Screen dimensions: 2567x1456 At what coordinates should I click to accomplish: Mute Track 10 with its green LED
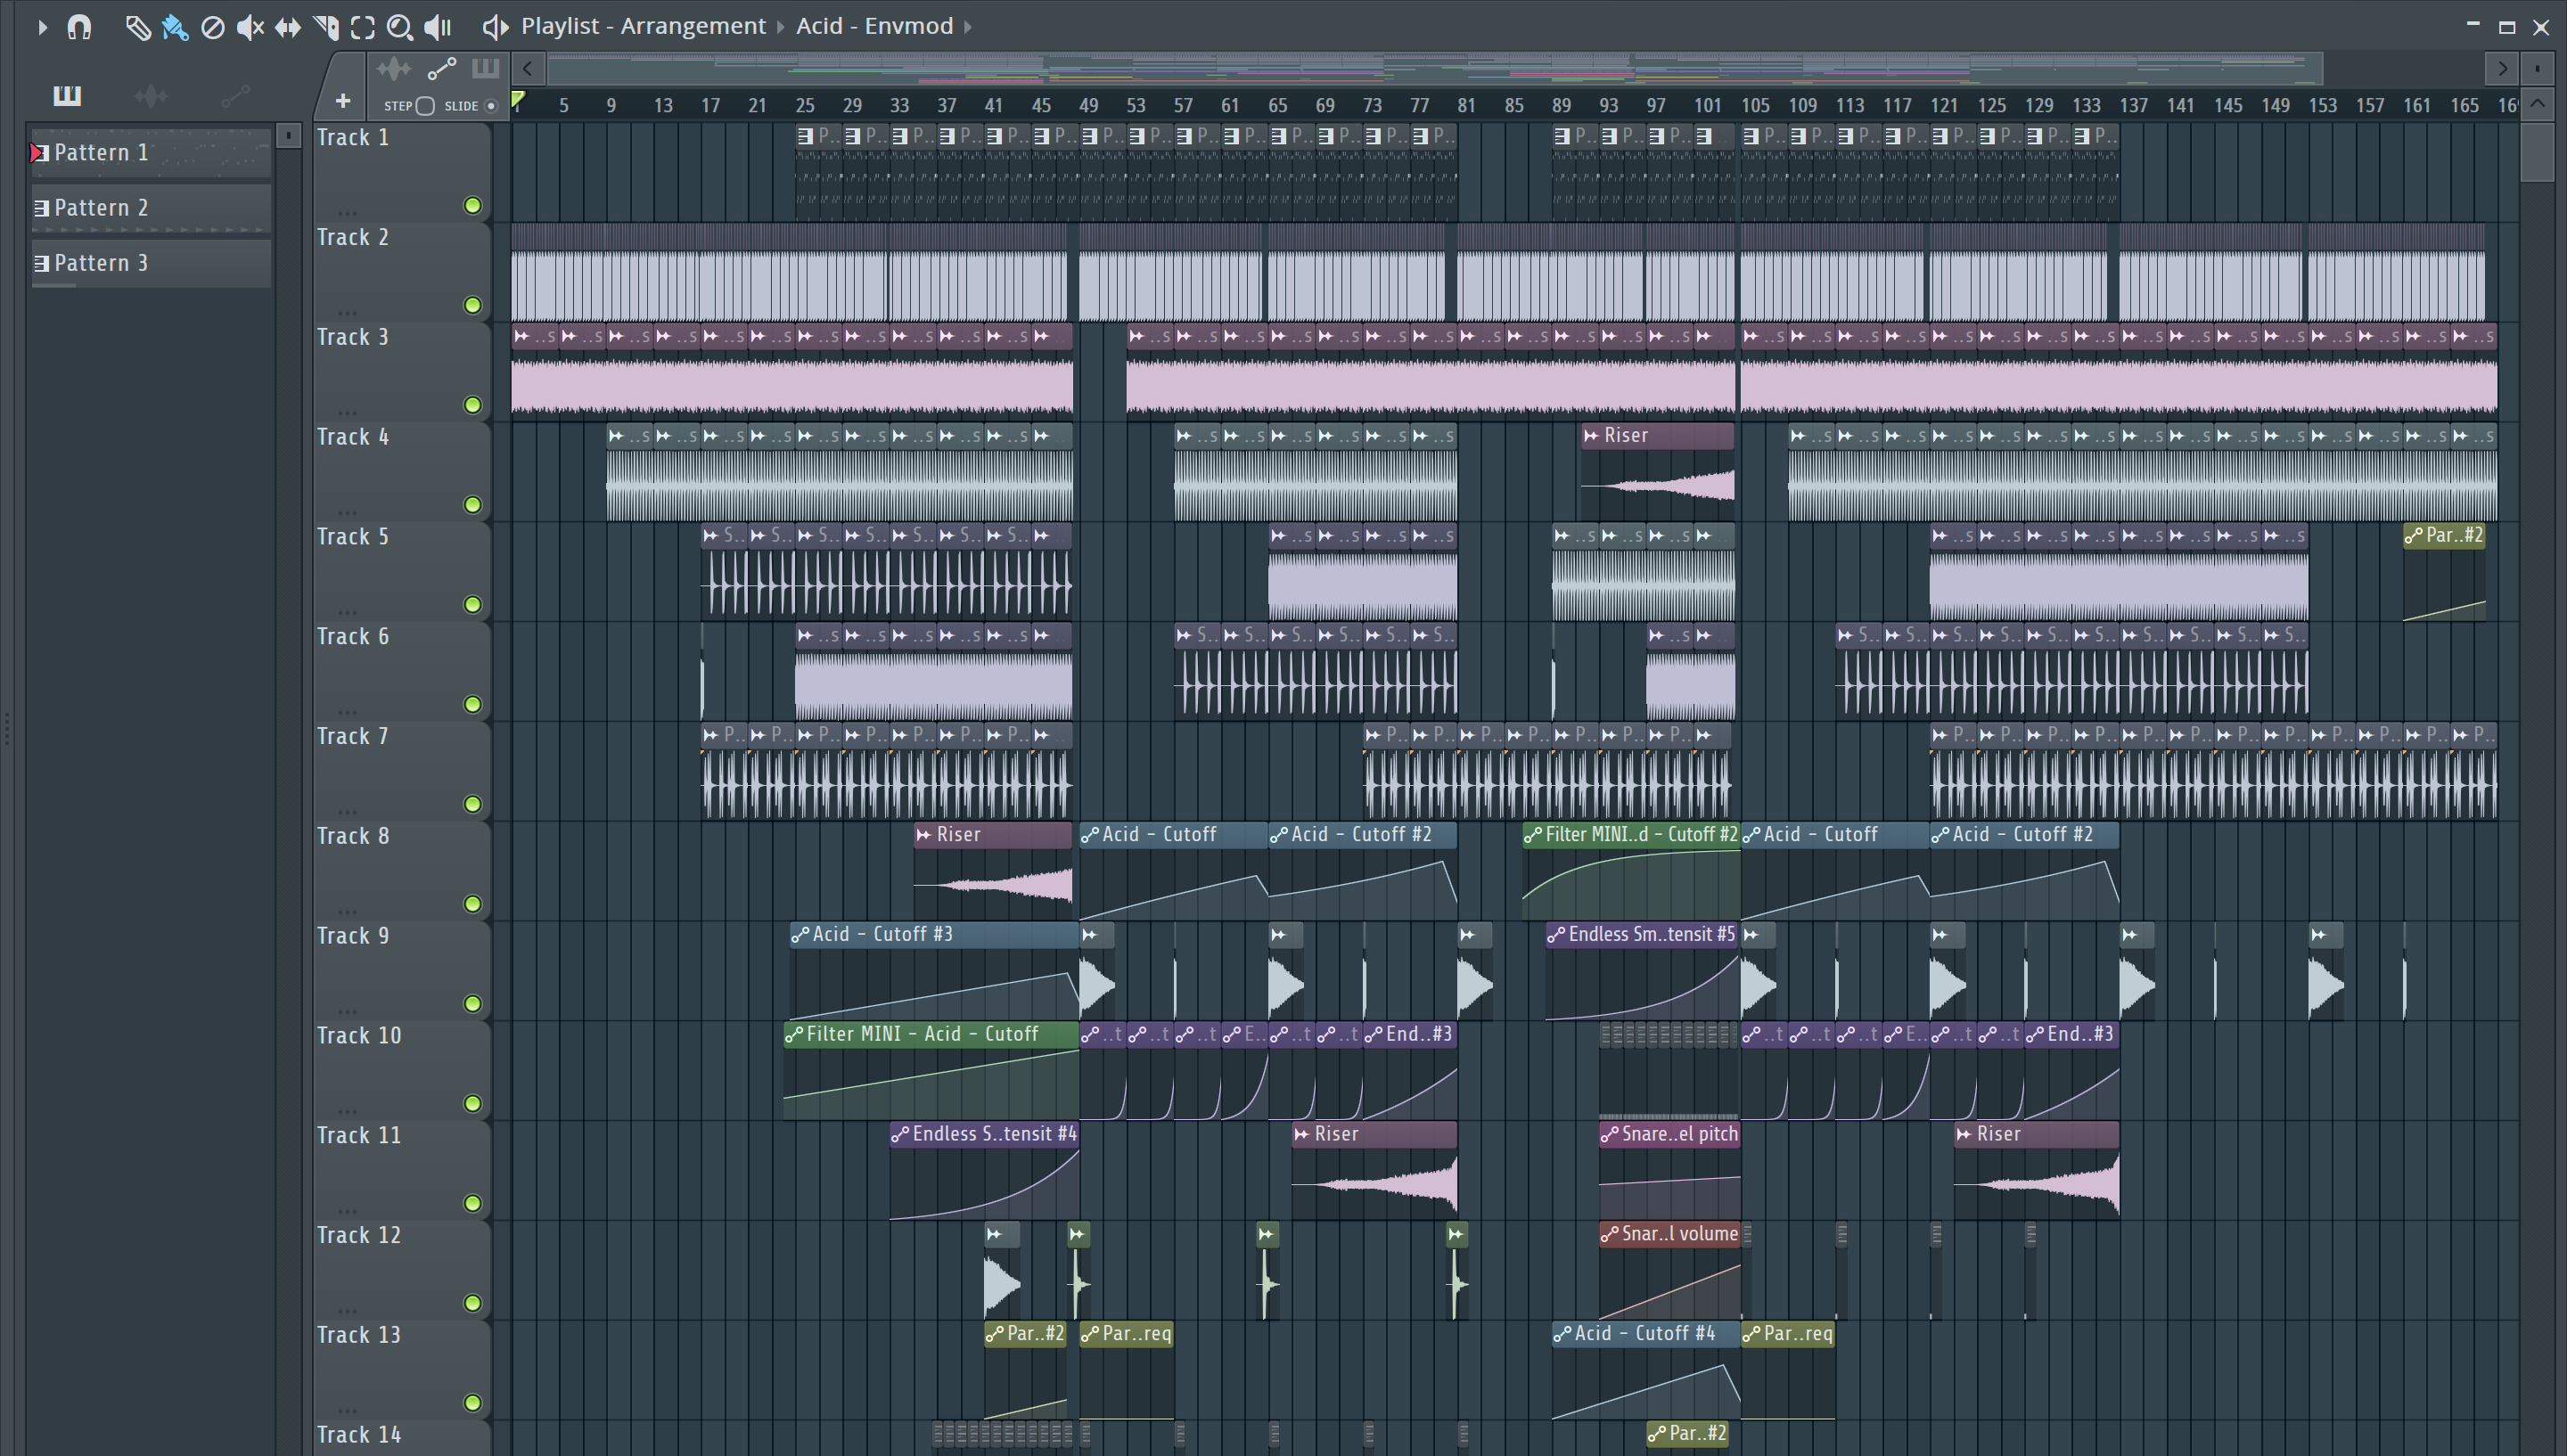pyautogui.click(x=473, y=1104)
